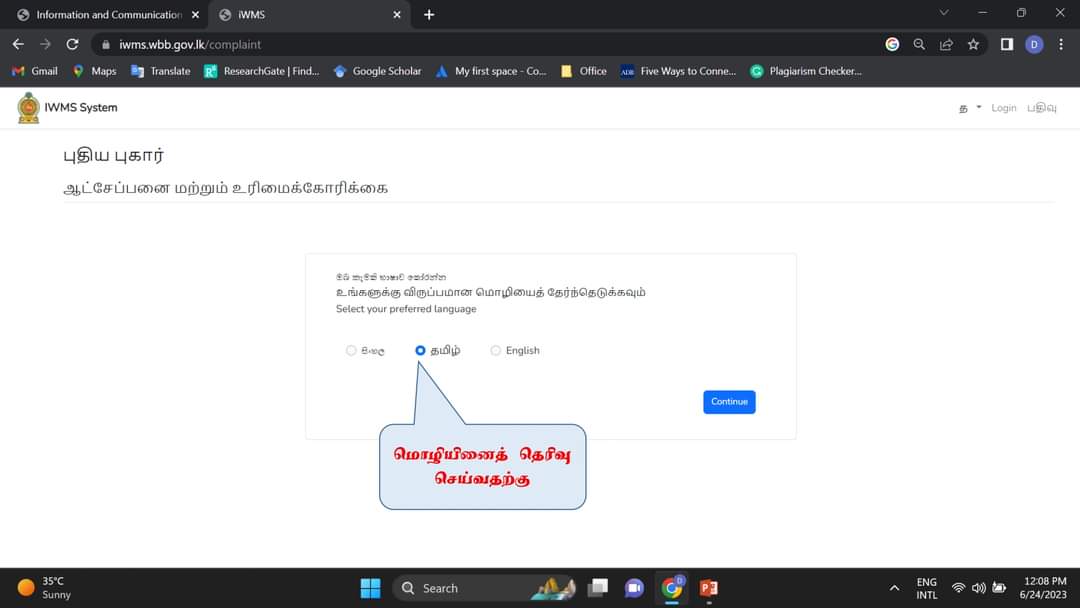The image size is (1080, 608).
Task: Open the browser side panel icon
Action: (1006, 44)
